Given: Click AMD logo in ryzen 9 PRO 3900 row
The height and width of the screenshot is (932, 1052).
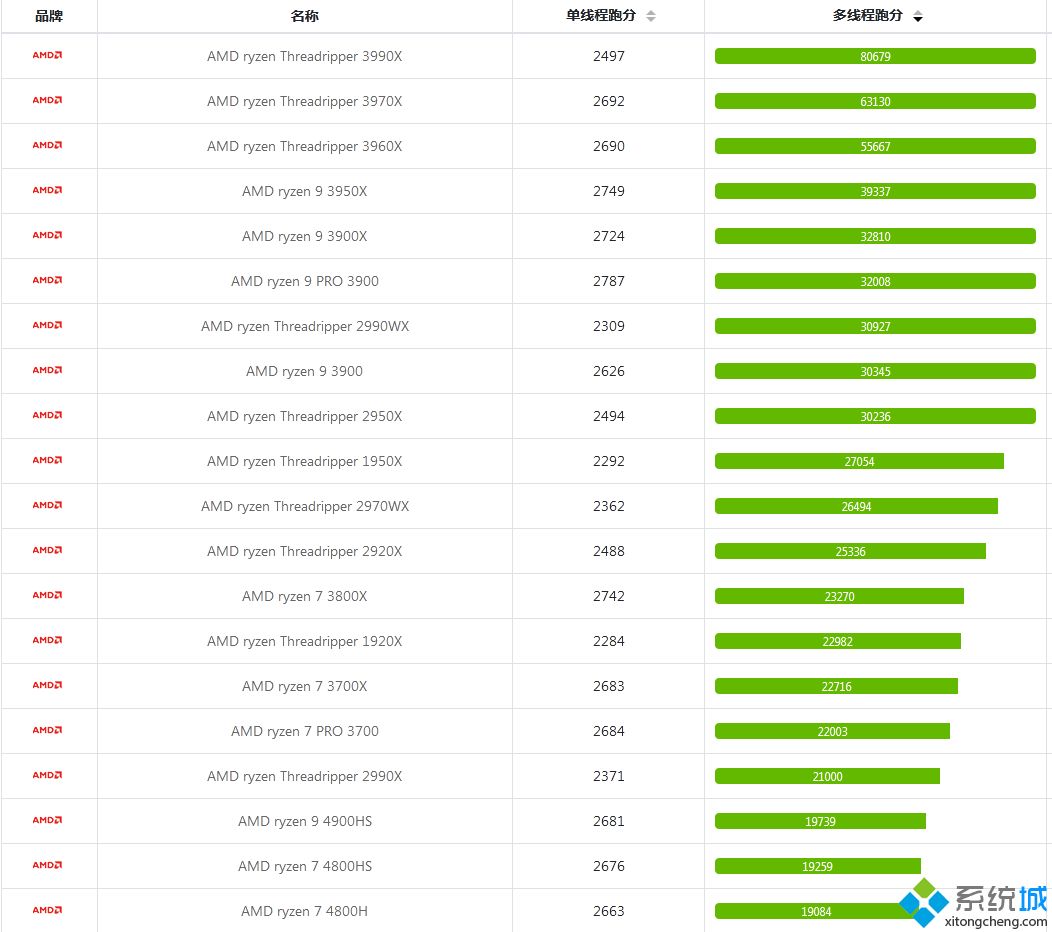Looking at the screenshot, I should pos(47,281).
